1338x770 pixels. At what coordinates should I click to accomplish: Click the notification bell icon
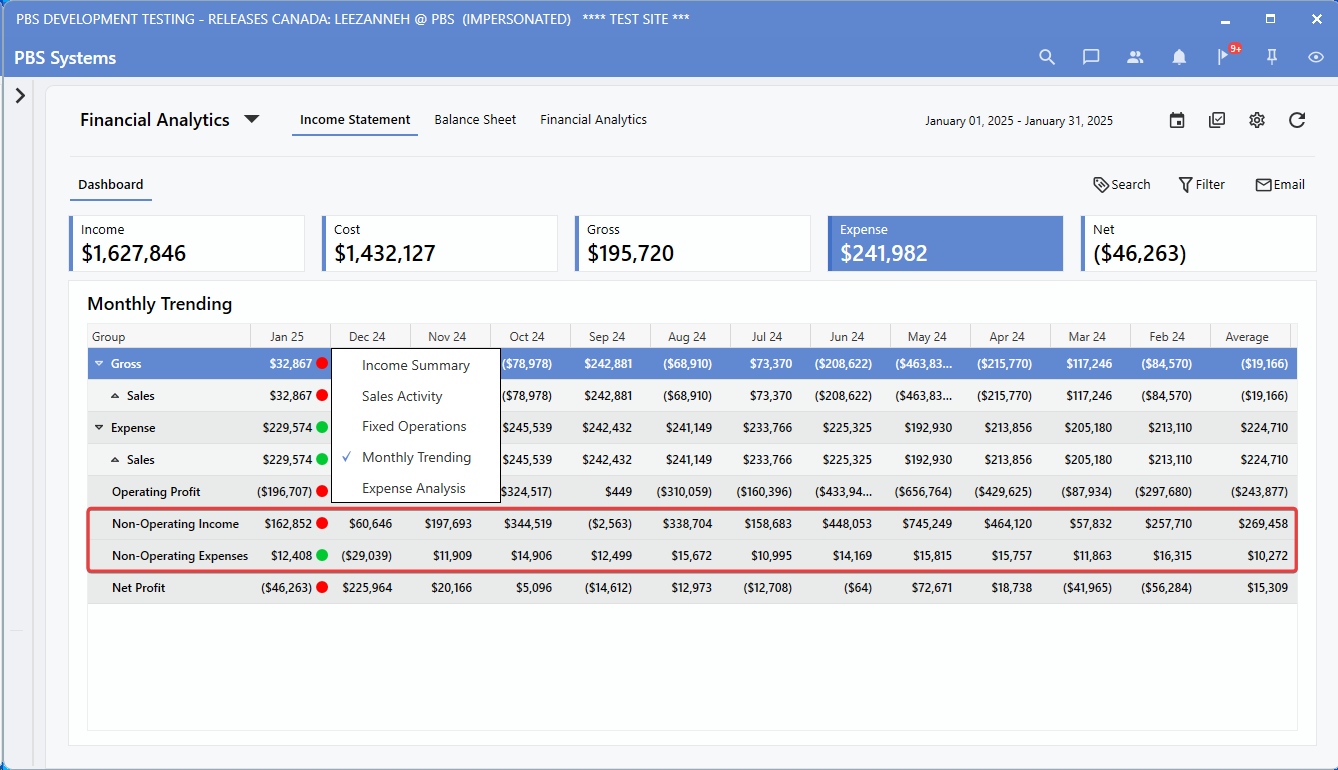click(1179, 58)
